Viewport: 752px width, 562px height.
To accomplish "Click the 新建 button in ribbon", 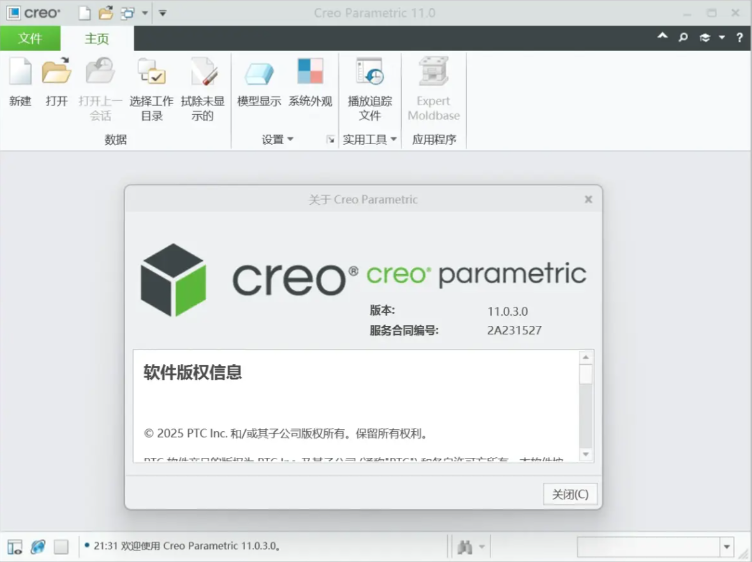I will (20, 82).
